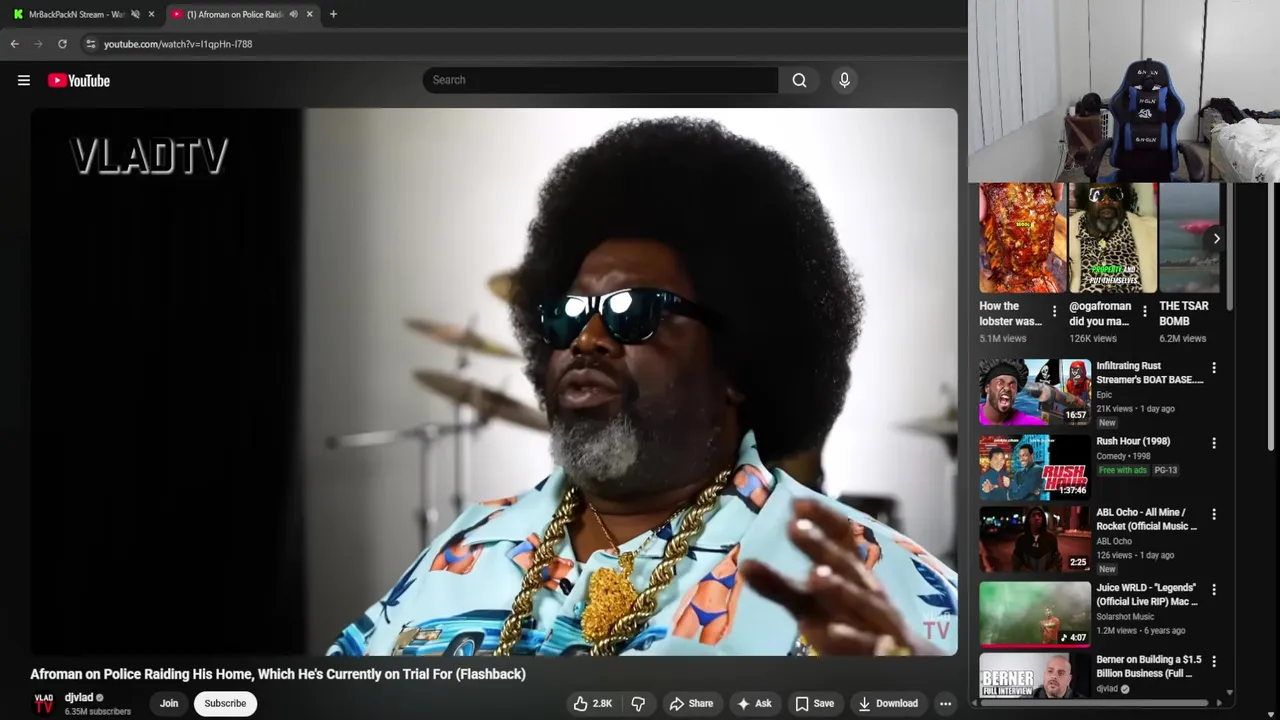This screenshot has height=720, width=1280.
Task: Download the video
Action: pos(888,704)
